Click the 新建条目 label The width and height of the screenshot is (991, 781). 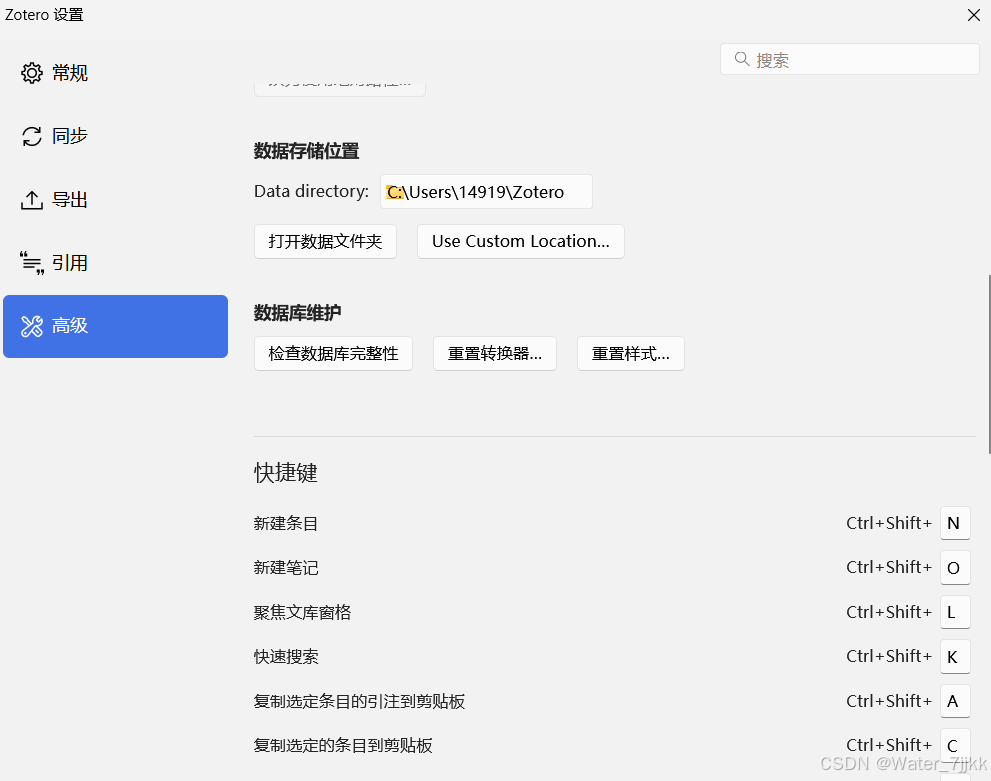tap(286, 523)
